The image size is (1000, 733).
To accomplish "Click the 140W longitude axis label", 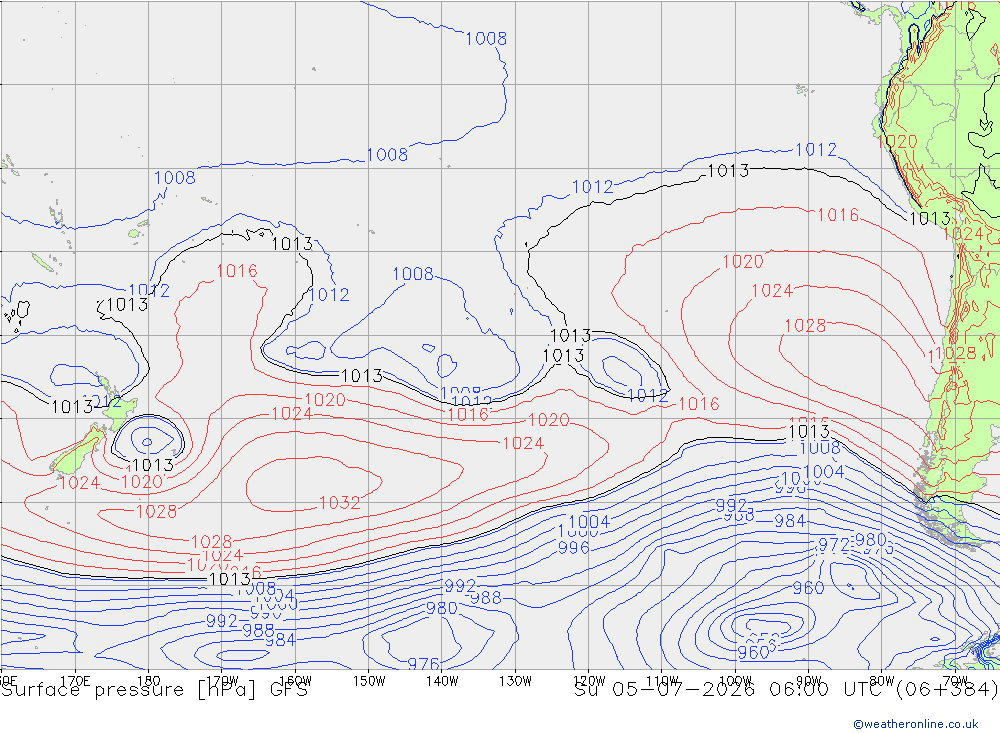I will click(442, 680).
